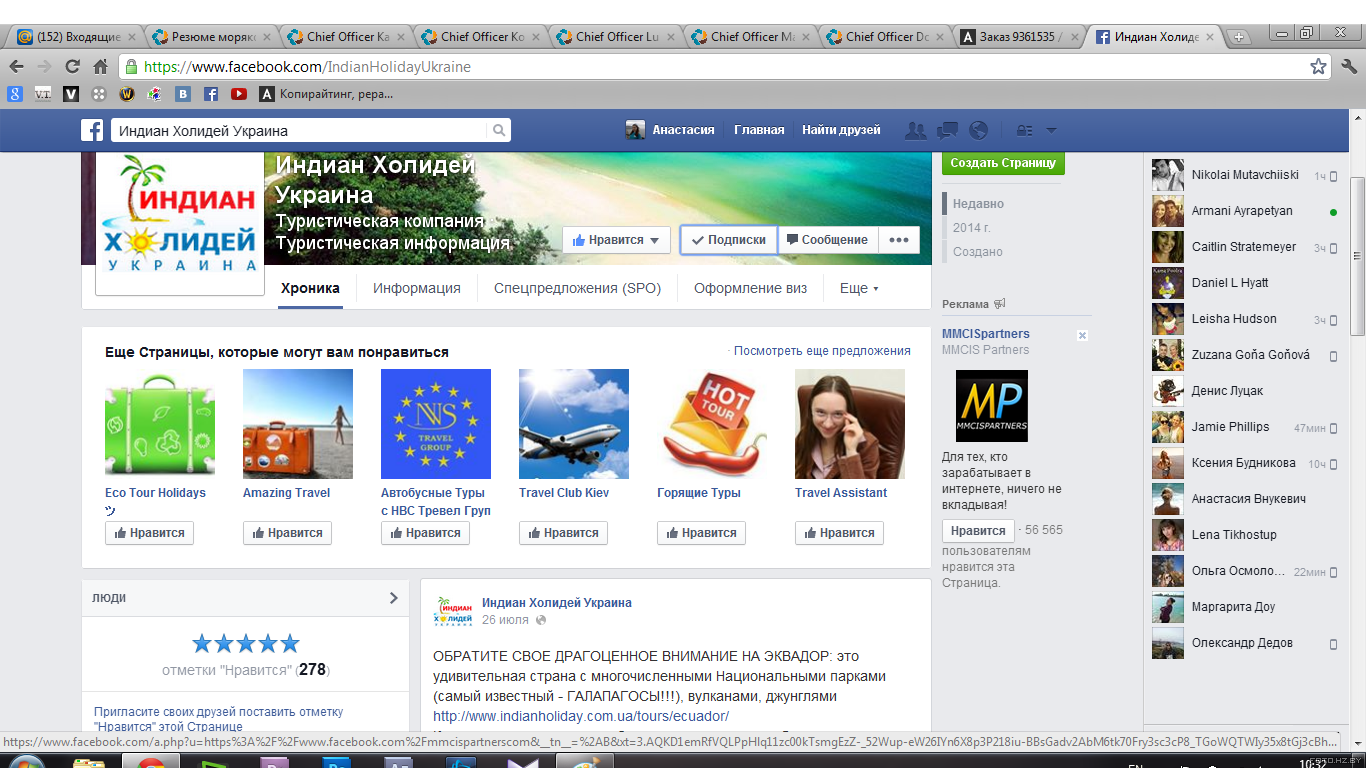Select Оформление виз tab
The height and width of the screenshot is (768, 1366).
[750, 288]
